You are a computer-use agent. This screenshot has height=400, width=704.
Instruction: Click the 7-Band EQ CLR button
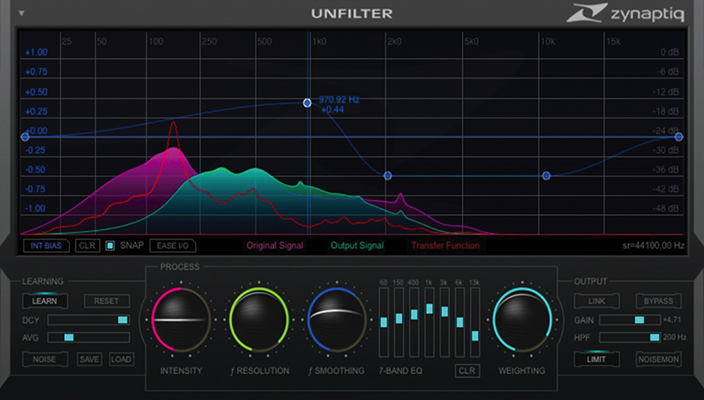[x=466, y=370]
